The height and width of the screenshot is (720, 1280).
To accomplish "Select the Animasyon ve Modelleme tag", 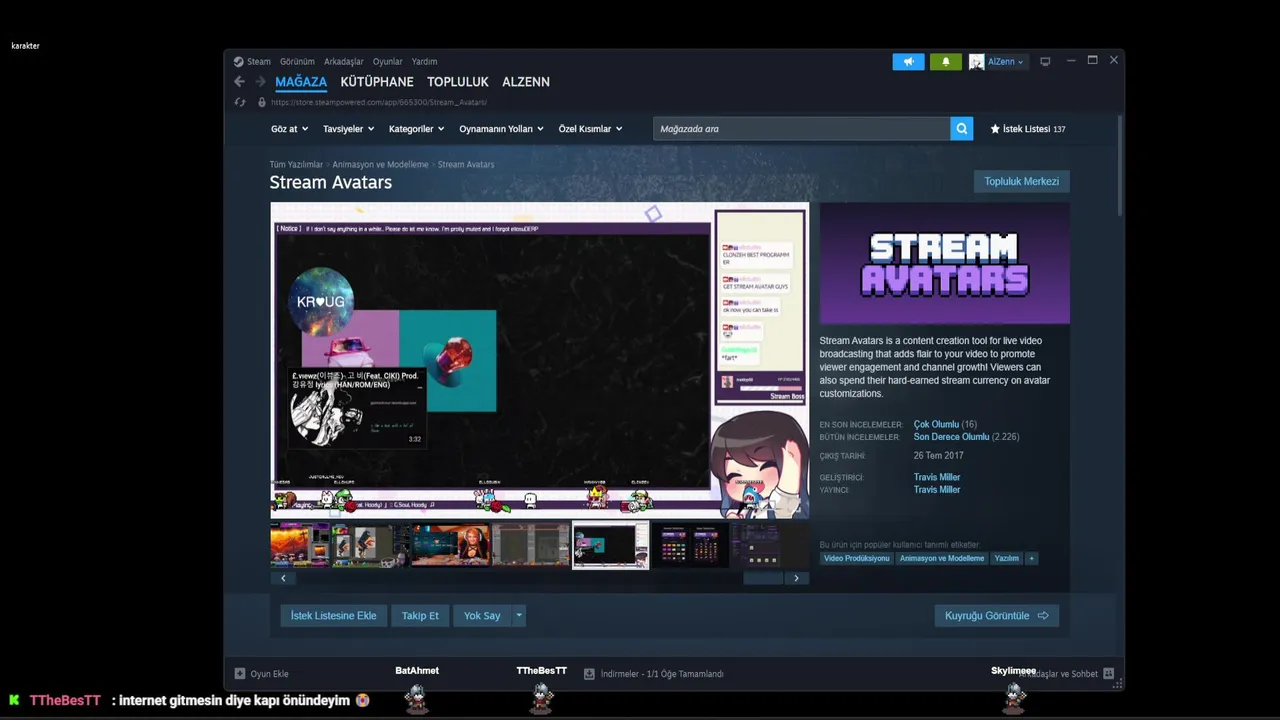I will pyautogui.click(x=941, y=558).
